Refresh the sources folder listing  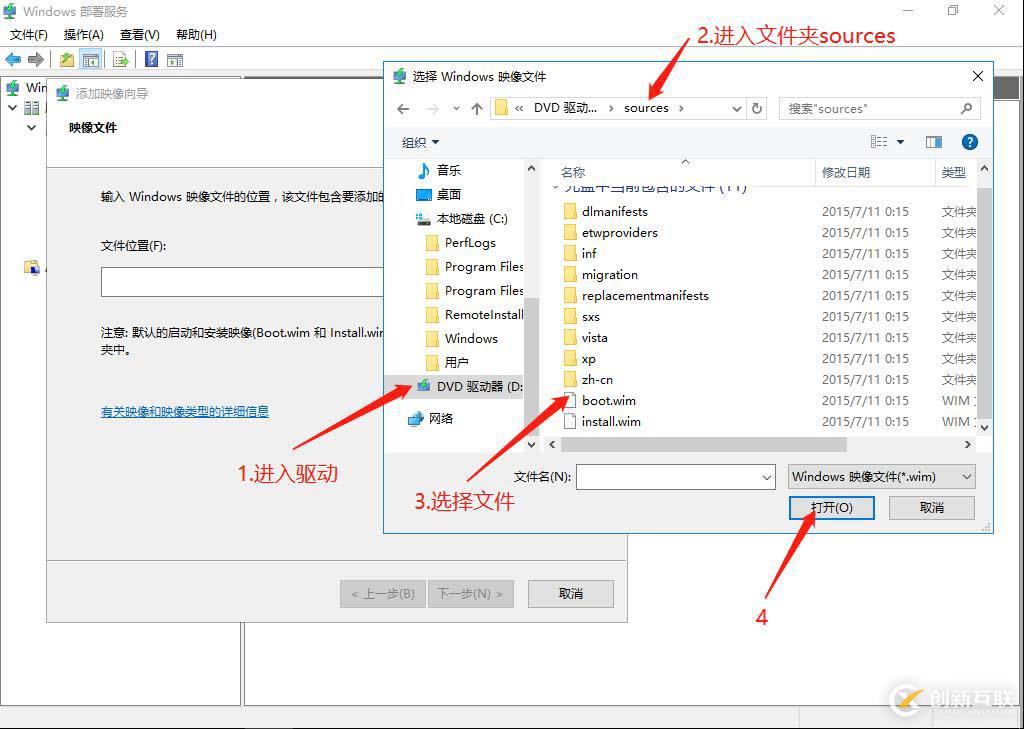coord(757,108)
